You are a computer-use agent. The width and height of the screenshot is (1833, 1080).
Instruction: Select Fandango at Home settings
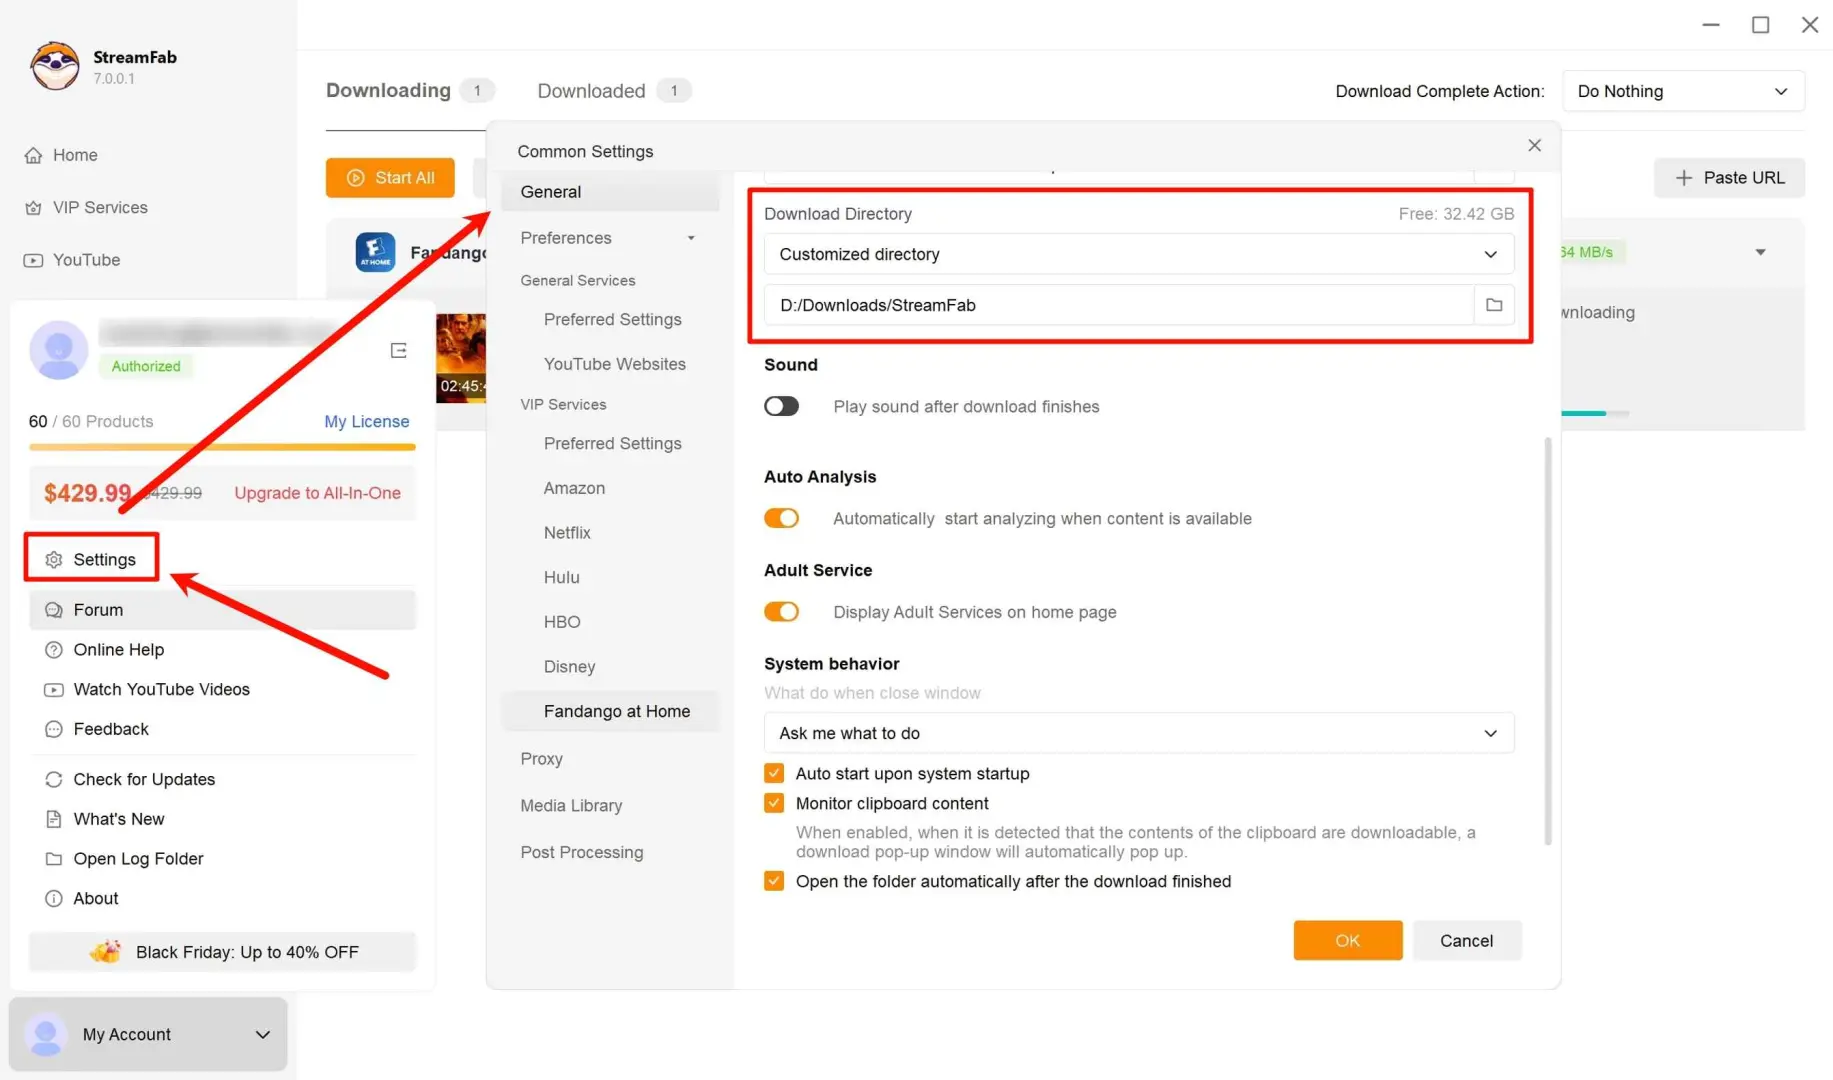point(610,711)
